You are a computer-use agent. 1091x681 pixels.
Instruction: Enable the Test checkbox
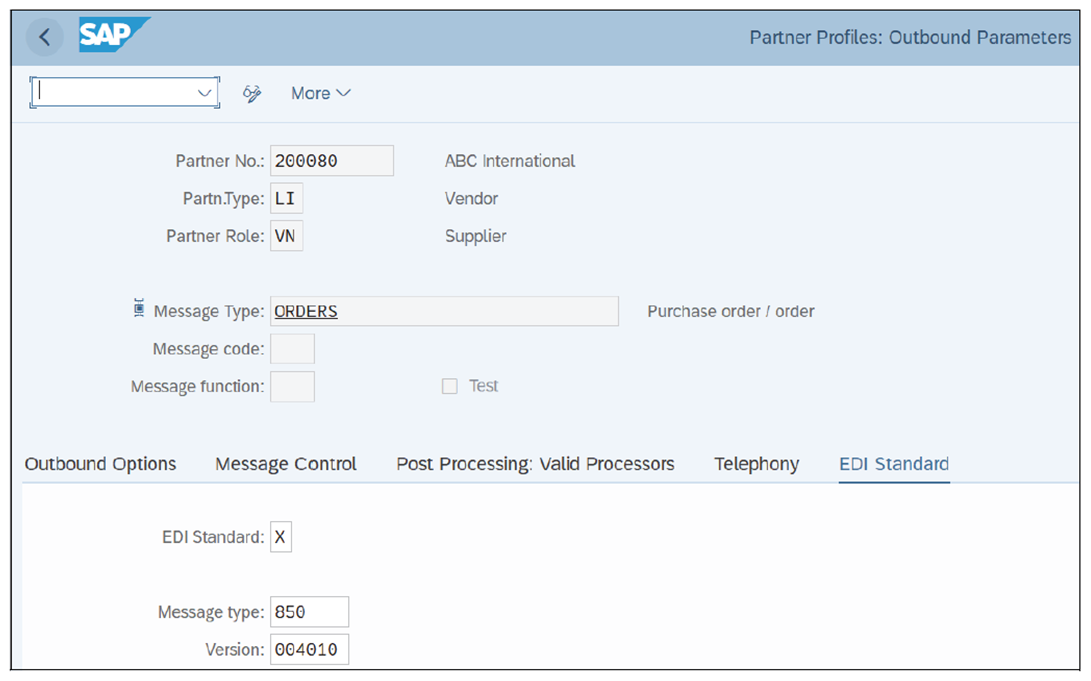click(450, 386)
